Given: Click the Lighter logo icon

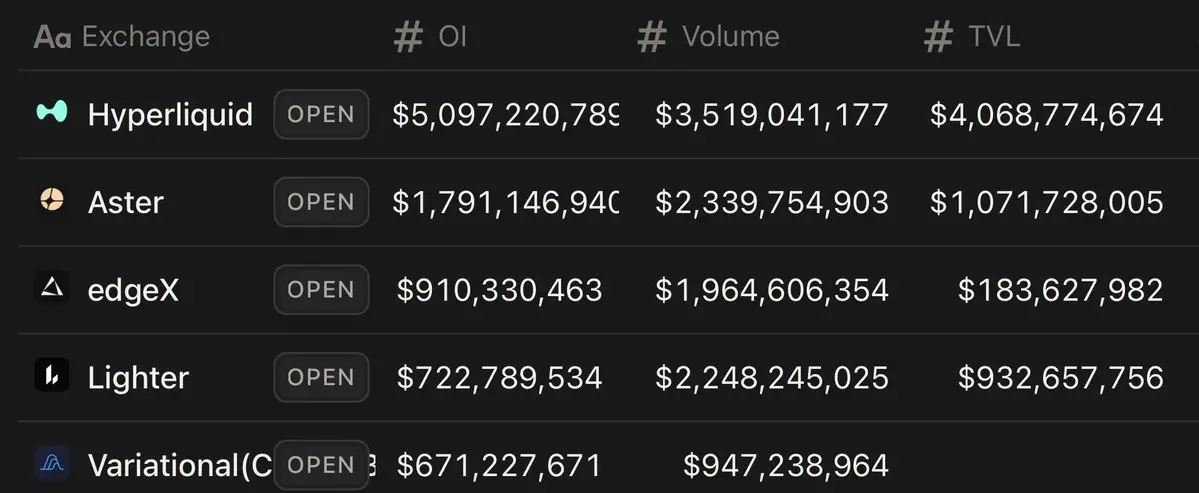Looking at the screenshot, I should pyautogui.click(x=51, y=377).
